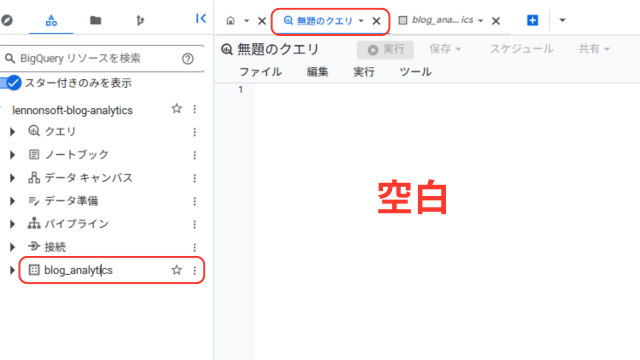Expand the パイプライン tree node
This screenshot has width=640, height=360.
coord(12,224)
